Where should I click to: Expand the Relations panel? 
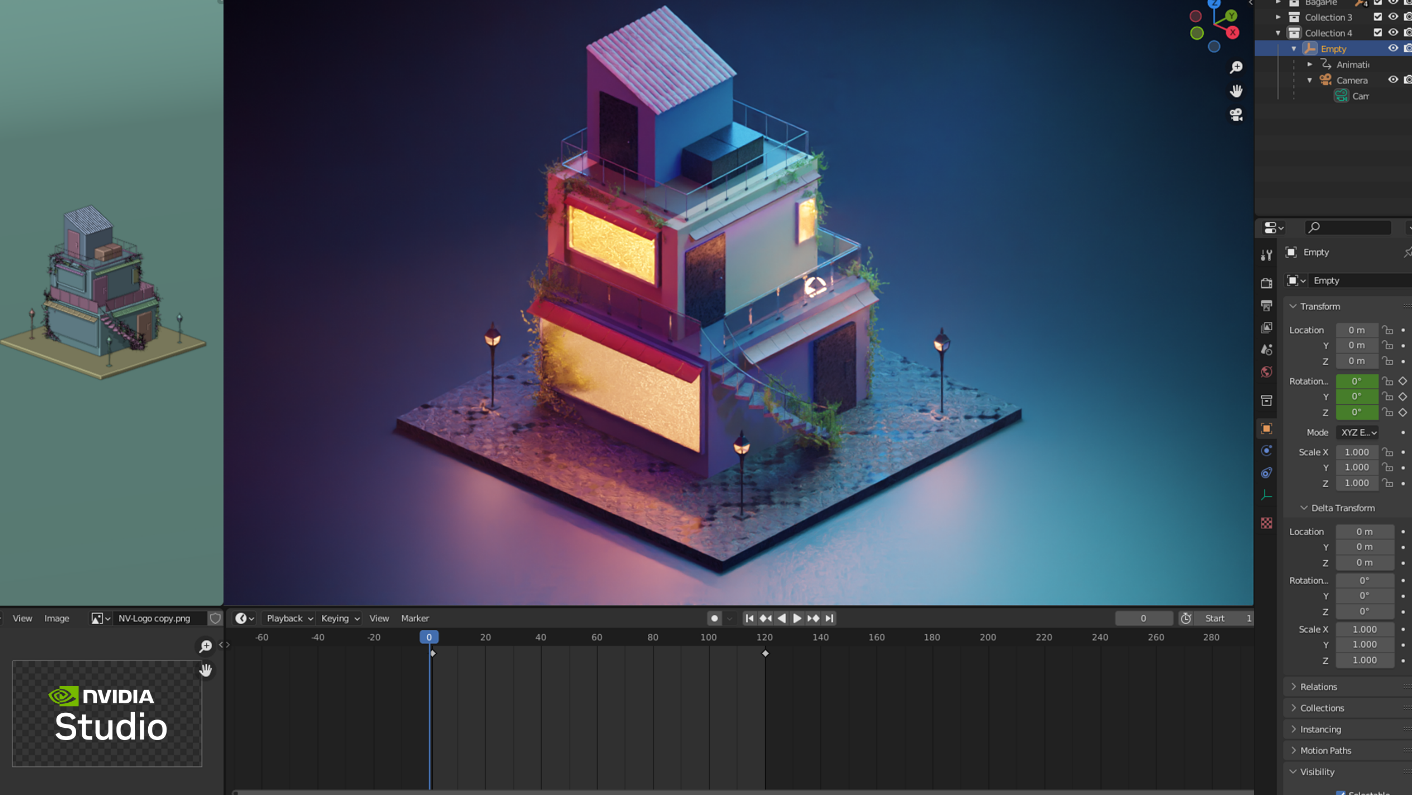pos(1293,687)
